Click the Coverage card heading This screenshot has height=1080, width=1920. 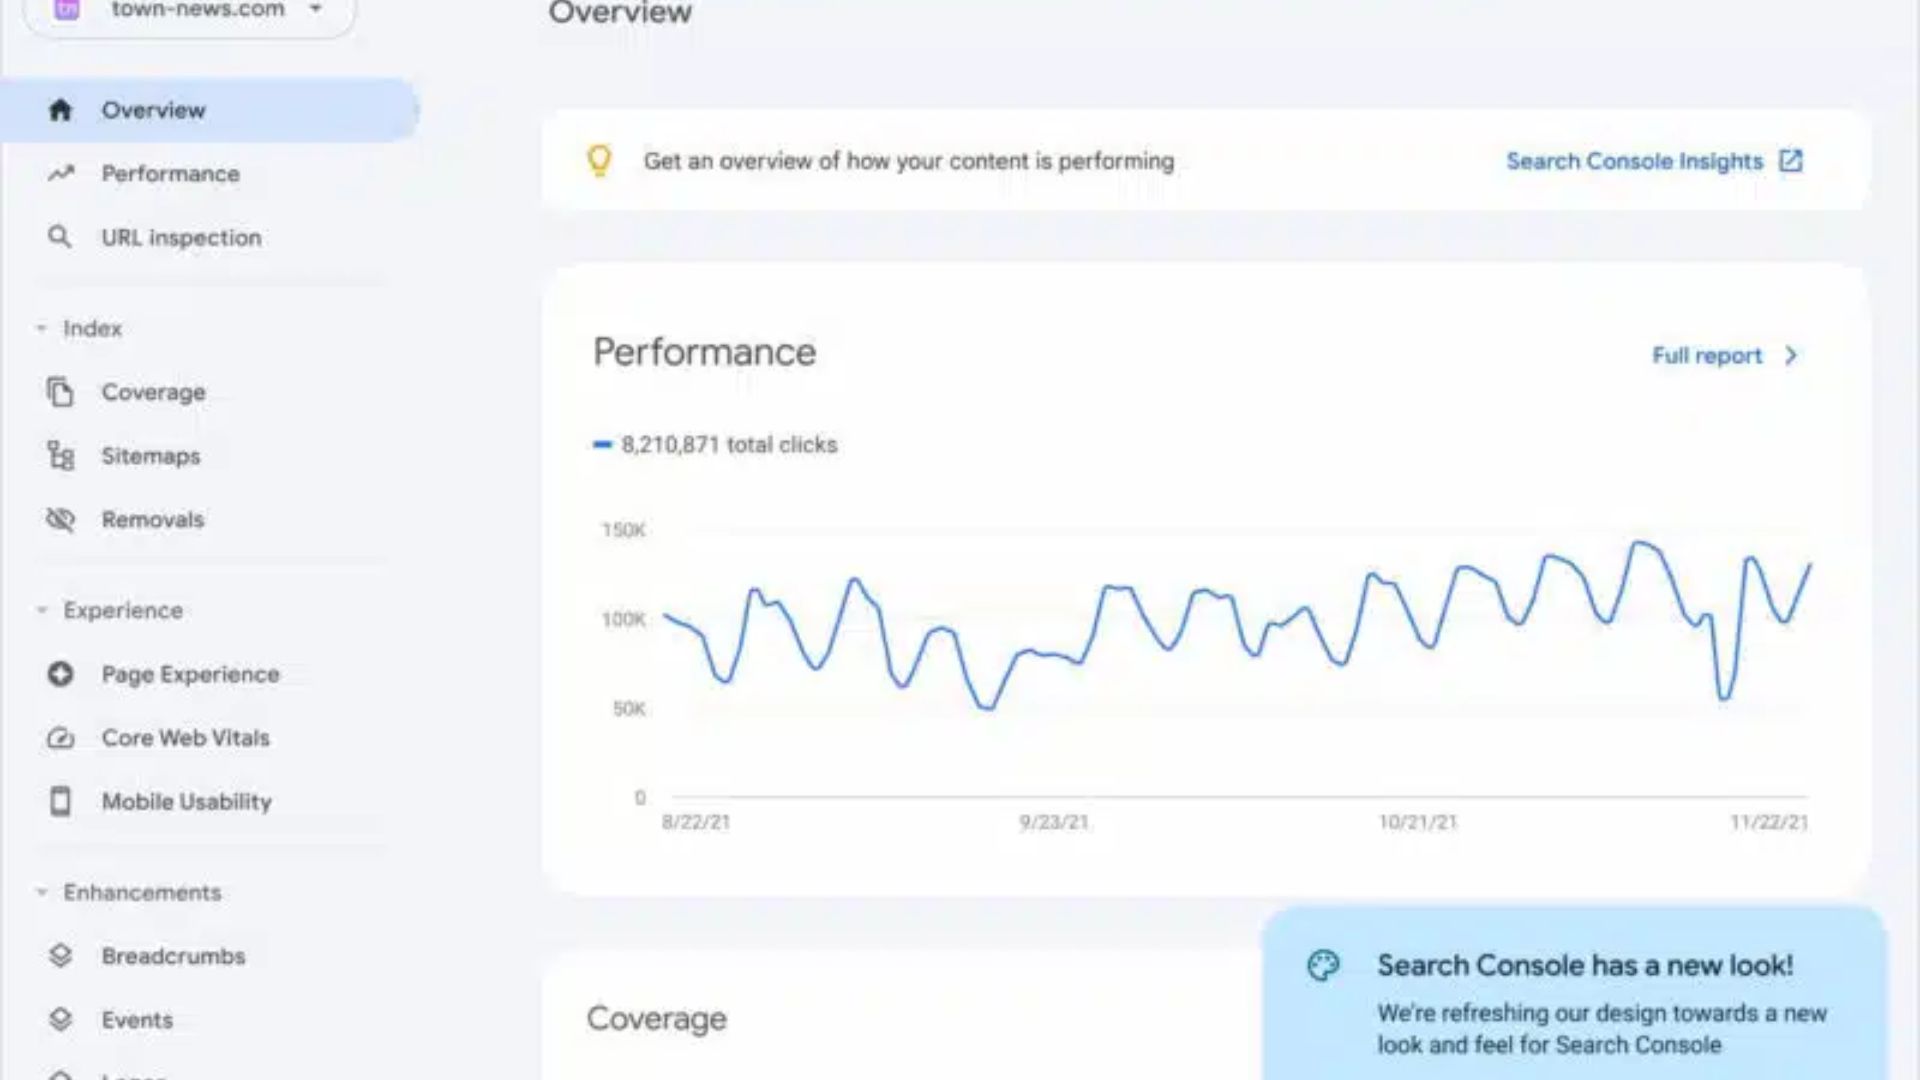click(657, 1019)
